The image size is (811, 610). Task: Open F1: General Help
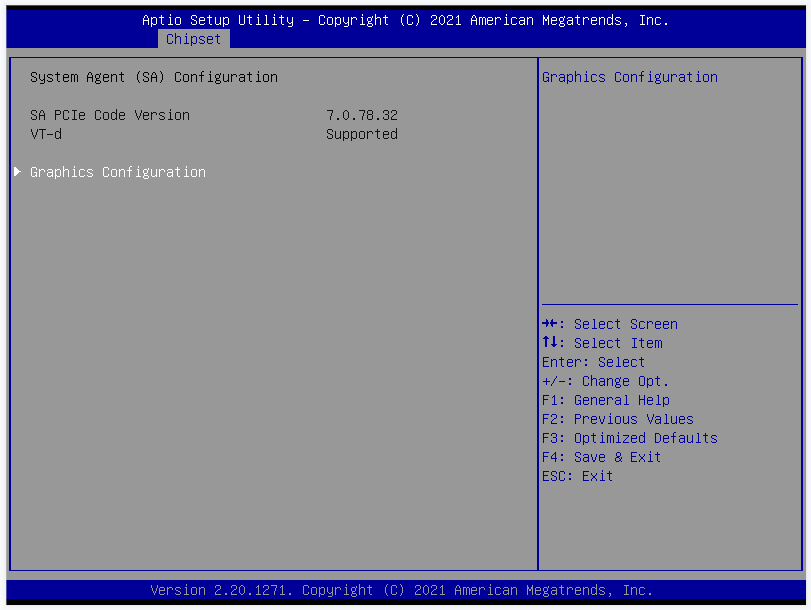pyautogui.click(x=606, y=400)
